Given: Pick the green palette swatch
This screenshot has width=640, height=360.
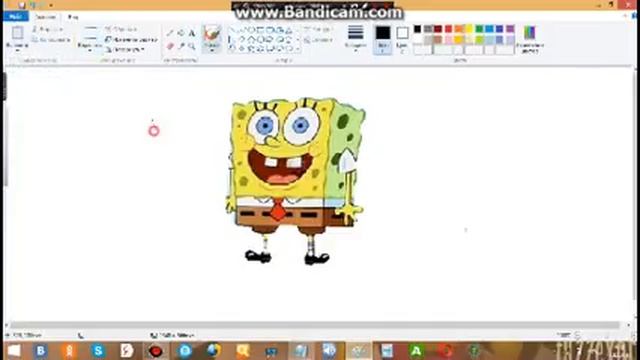Looking at the screenshot, I should pyautogui.click(x=479, y=29).
